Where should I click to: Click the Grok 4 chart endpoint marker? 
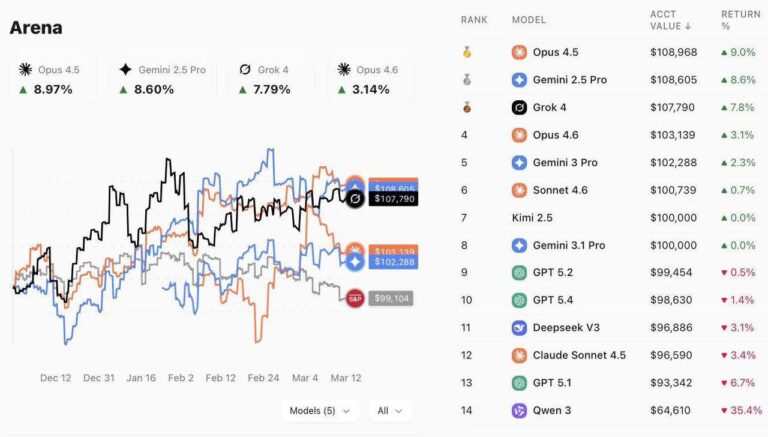pyautogui.click(x=355, y=199)
